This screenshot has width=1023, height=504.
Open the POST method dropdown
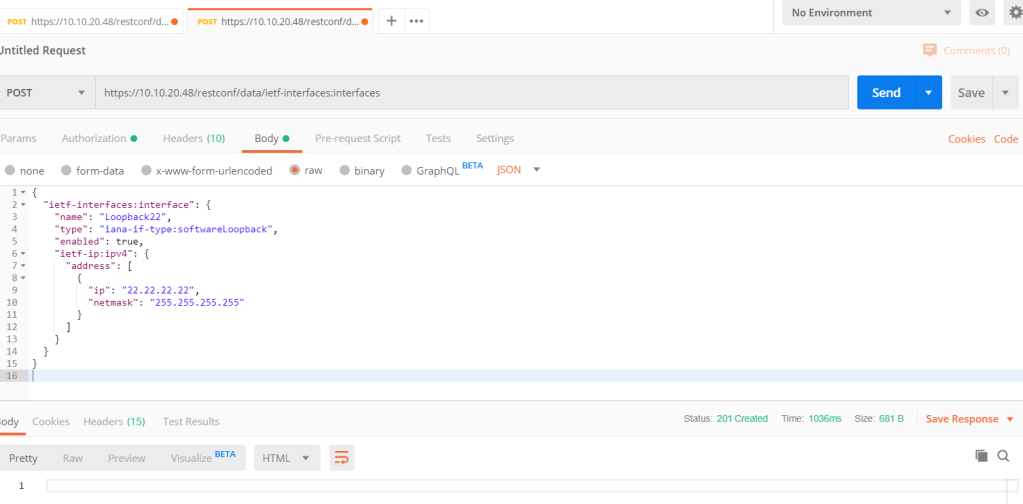click(46, 93)
